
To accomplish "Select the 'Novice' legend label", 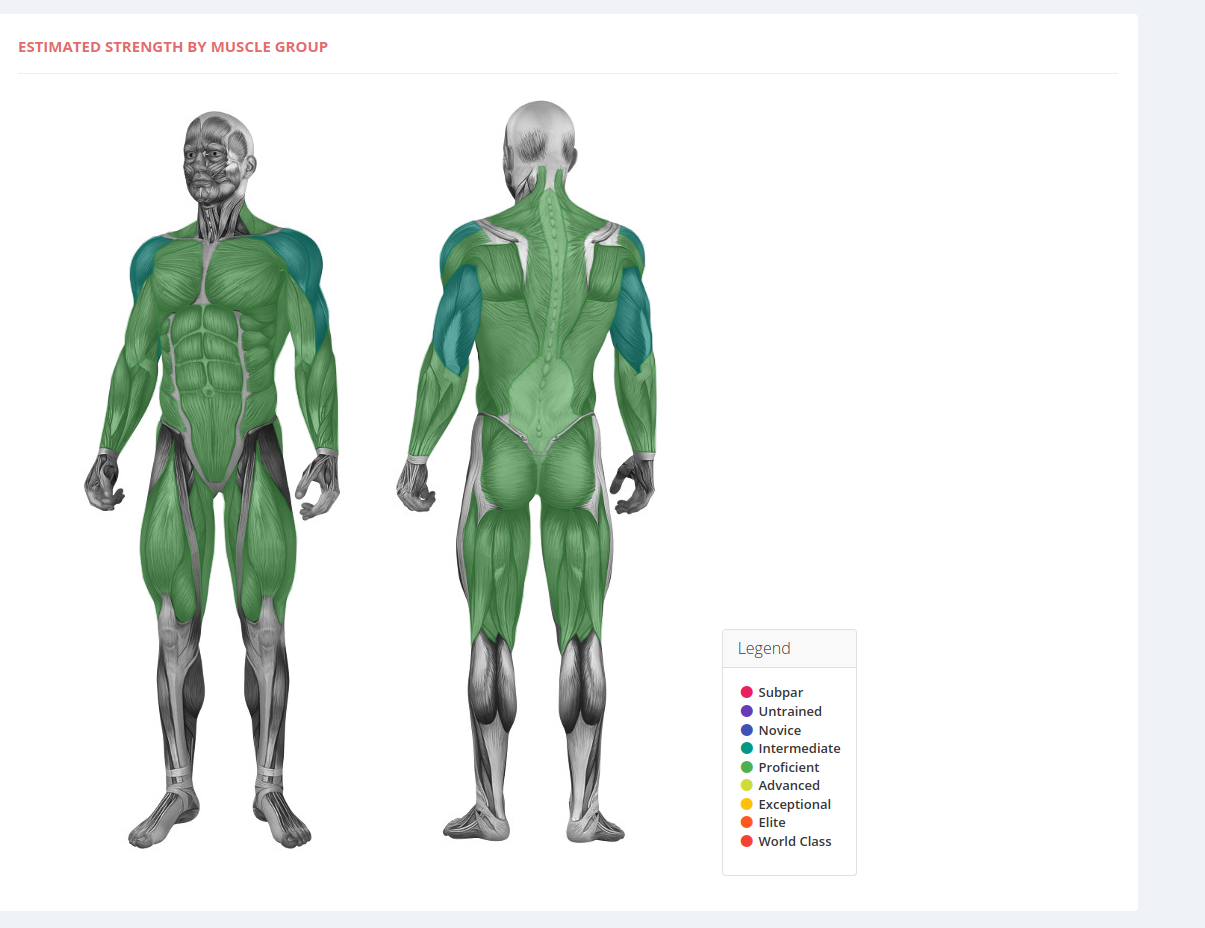I will point(779,730).
